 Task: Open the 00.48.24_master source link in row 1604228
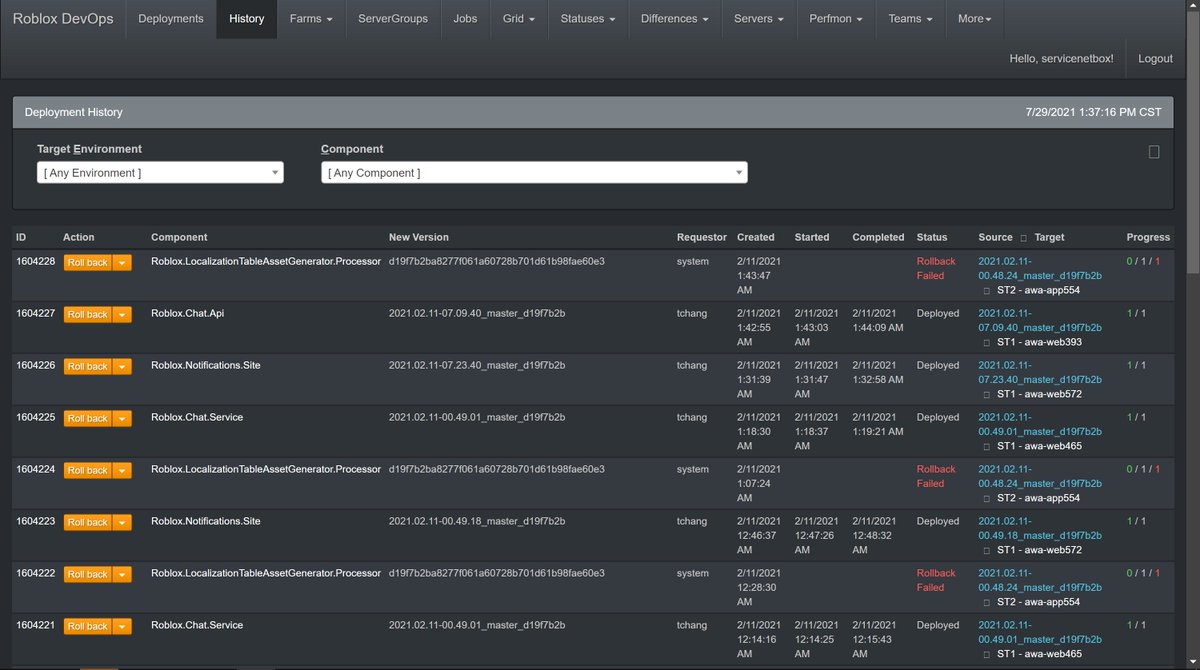click(1040, 268)
